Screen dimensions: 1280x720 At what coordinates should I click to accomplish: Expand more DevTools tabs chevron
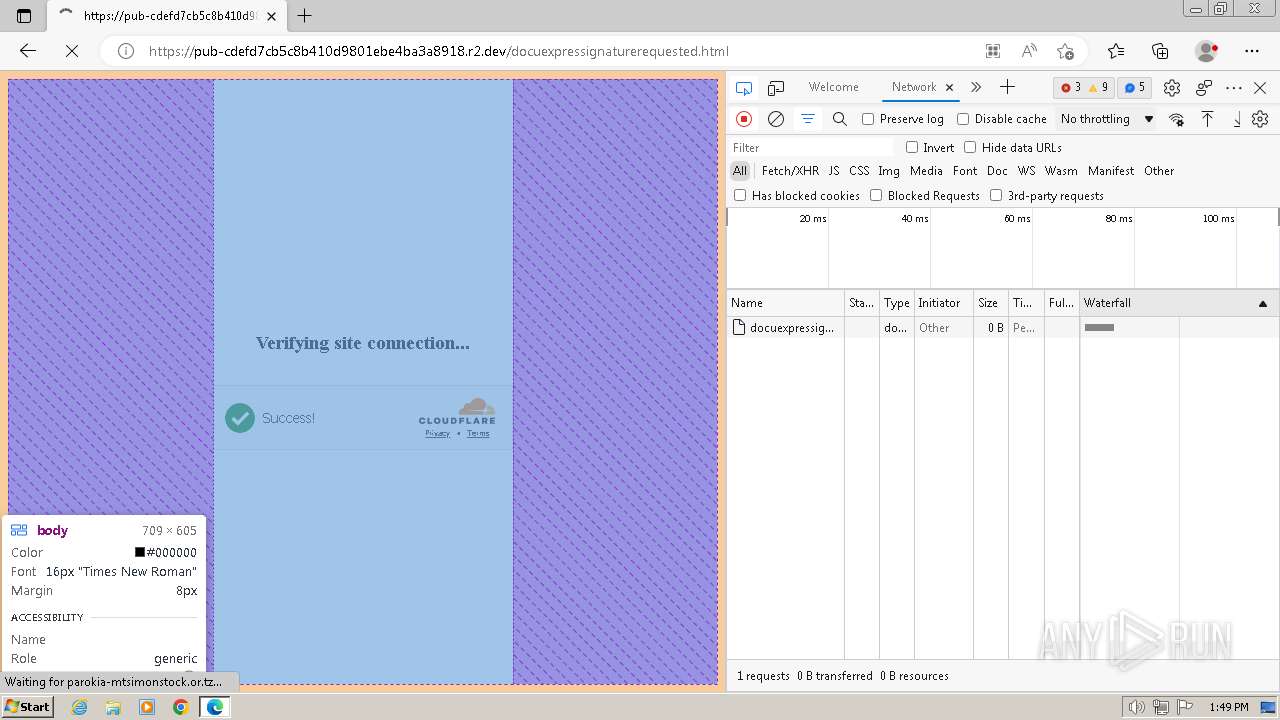click(976, 87)
